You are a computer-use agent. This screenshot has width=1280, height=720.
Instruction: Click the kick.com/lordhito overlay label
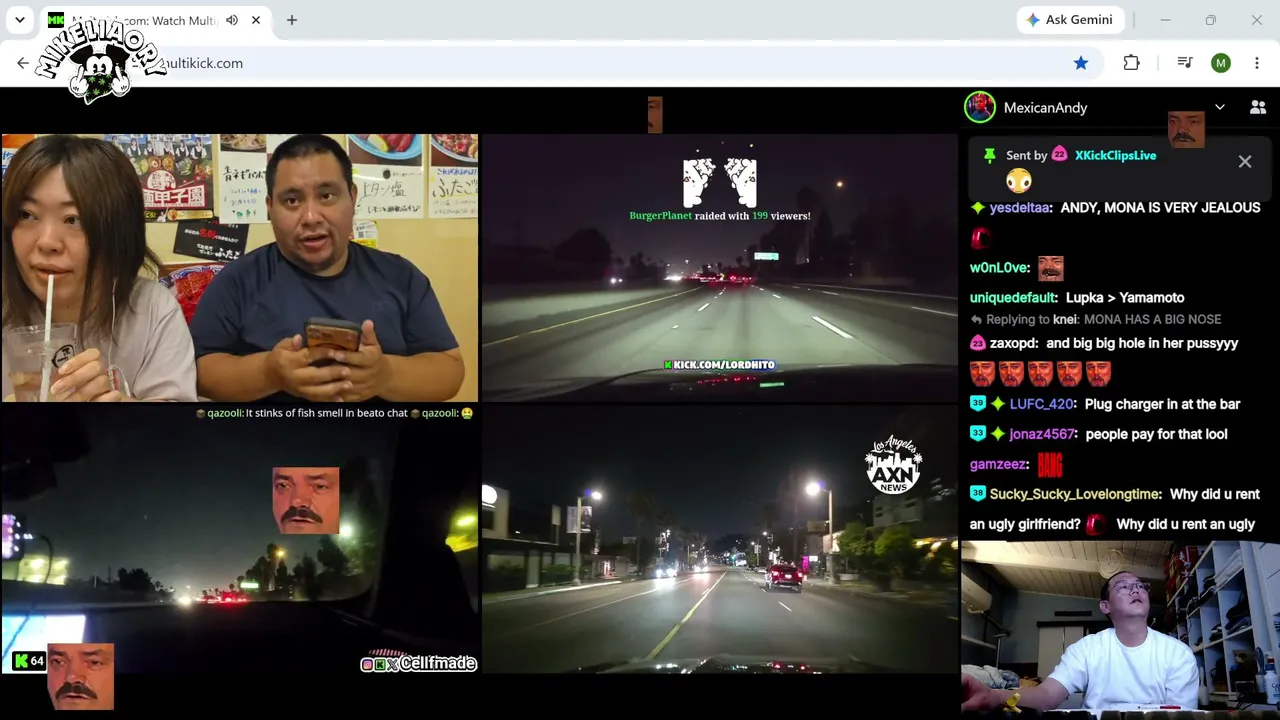tap(720, 365)
